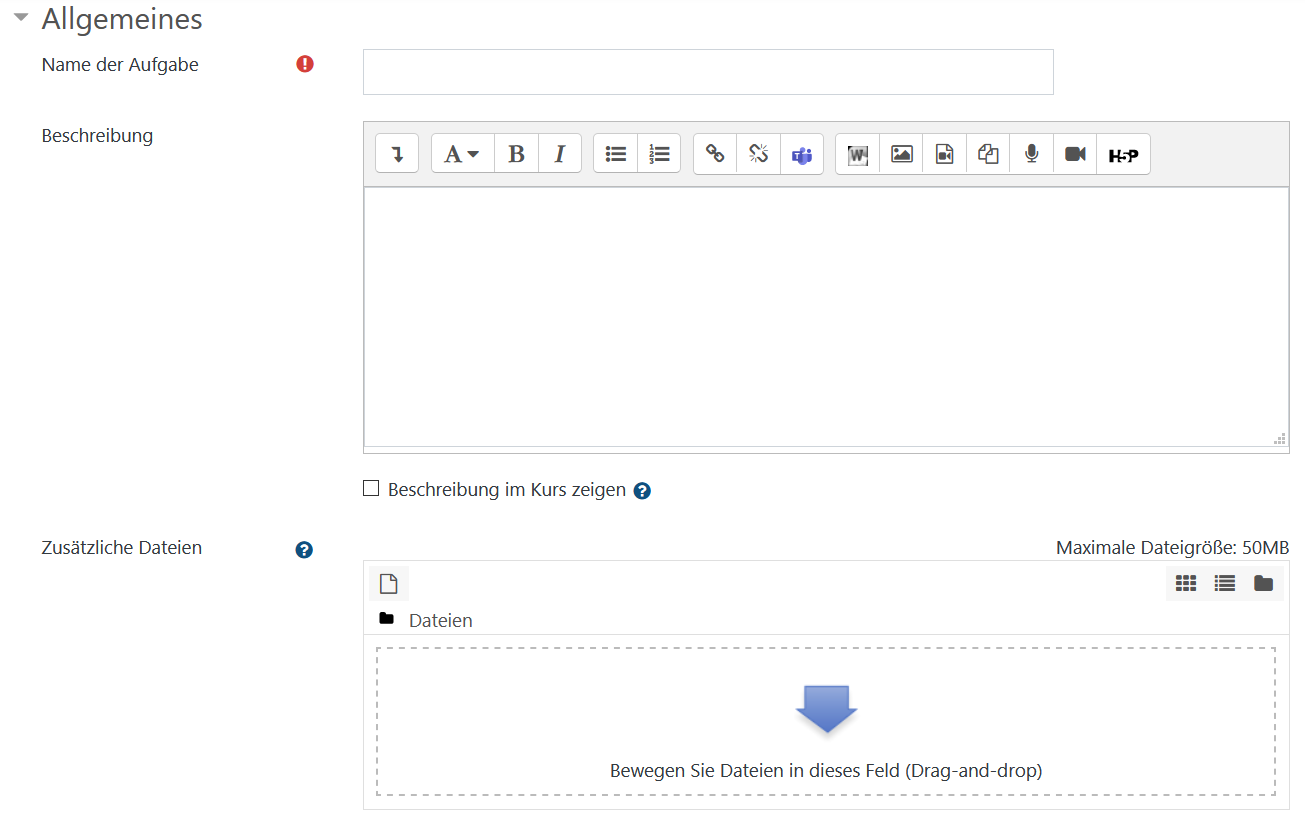Expand the editor toolbar with the arrow button
The image size is (1305, 824).
[x=397, y=154]
